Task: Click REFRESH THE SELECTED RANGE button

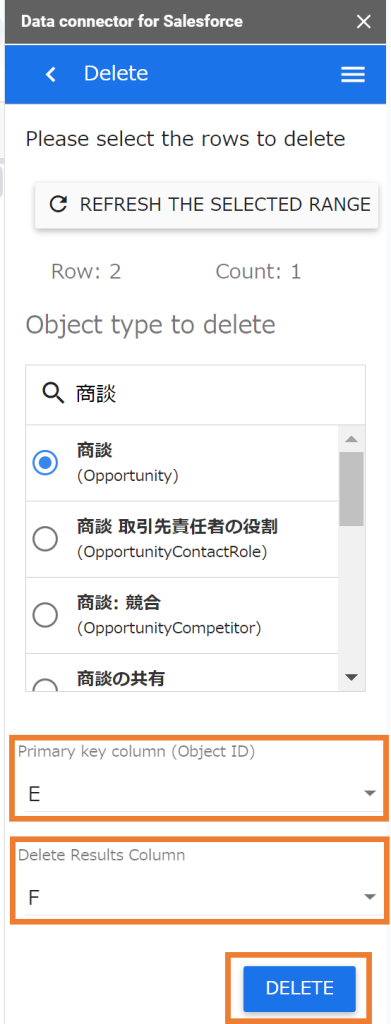Action: coord(207,204)
